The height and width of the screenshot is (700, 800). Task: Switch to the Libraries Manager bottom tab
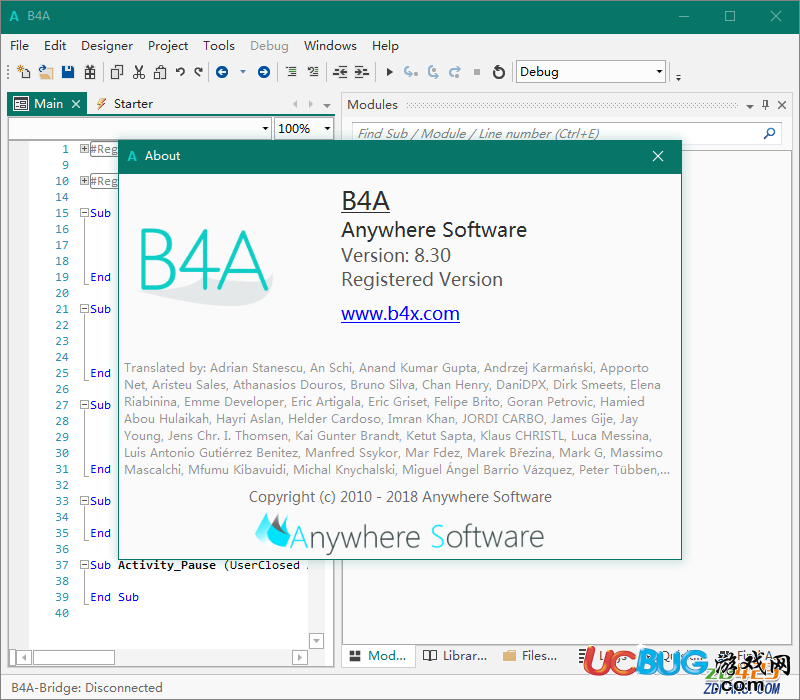pyautogui.click(x=455, y=656)
